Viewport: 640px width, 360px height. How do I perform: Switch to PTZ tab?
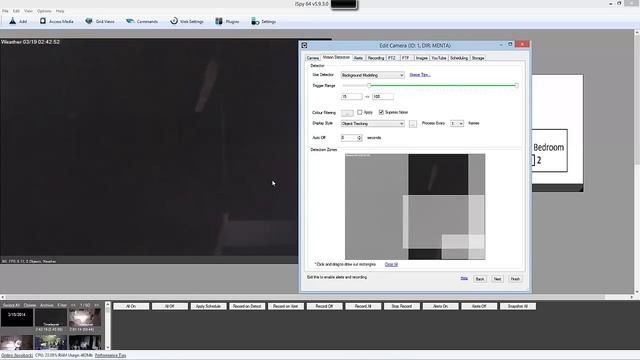pos(392,58)
